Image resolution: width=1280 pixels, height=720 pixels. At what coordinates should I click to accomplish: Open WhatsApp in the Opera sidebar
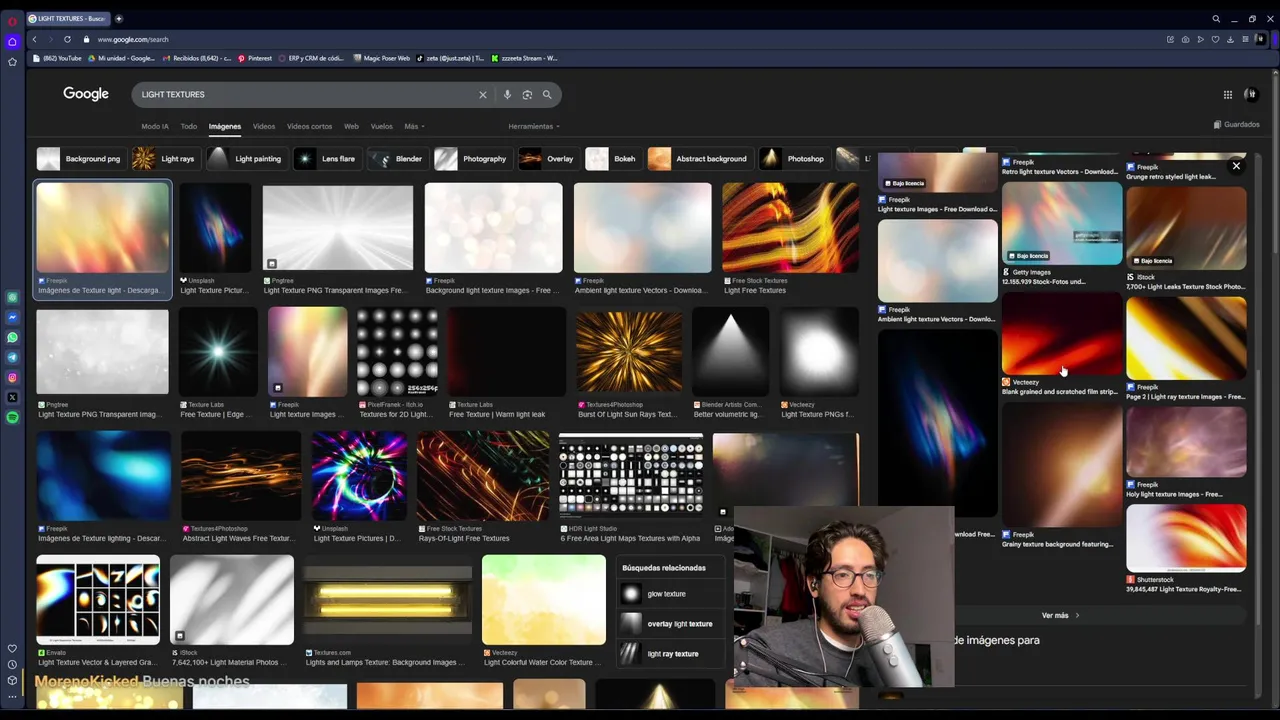12,337
